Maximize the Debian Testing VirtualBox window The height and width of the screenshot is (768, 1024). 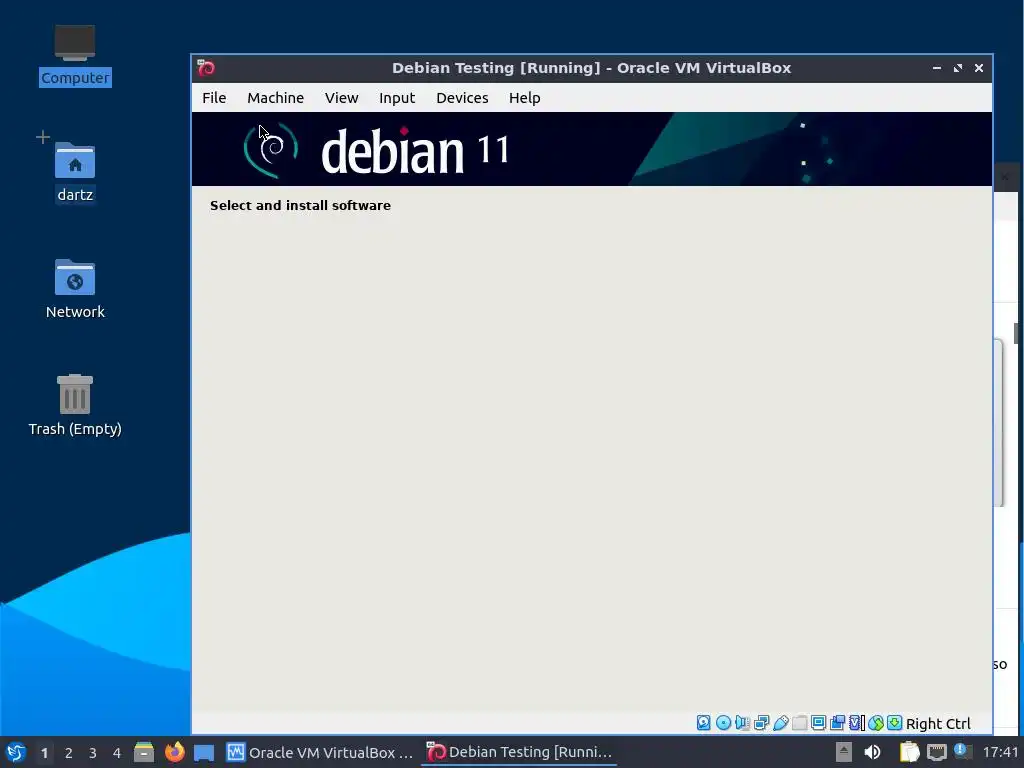[957, 68]
